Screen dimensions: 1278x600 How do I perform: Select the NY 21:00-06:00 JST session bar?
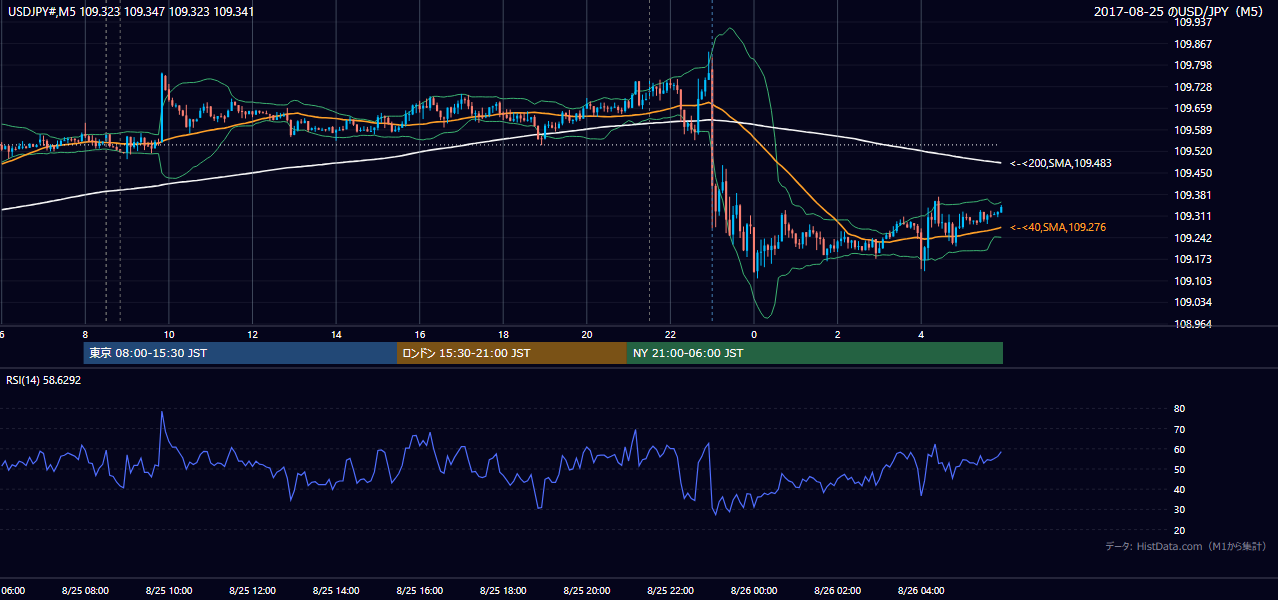pos(815,353)
